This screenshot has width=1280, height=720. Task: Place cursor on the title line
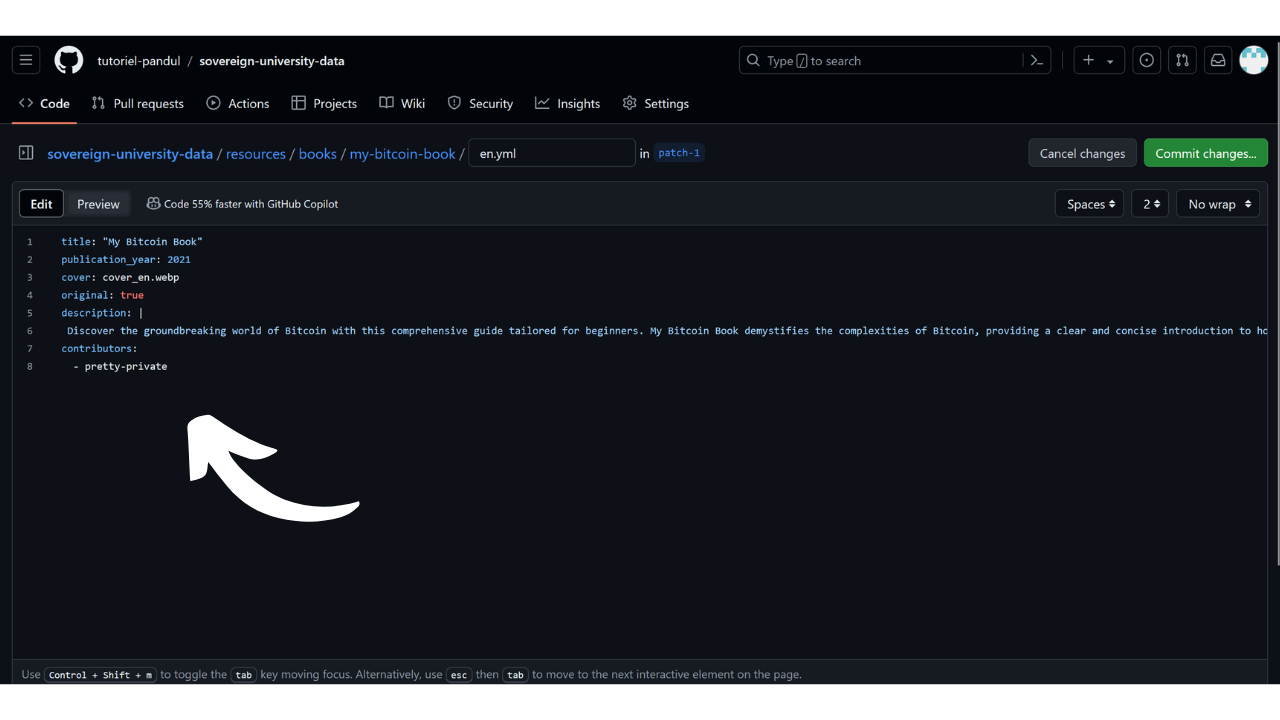pos(132,242)
